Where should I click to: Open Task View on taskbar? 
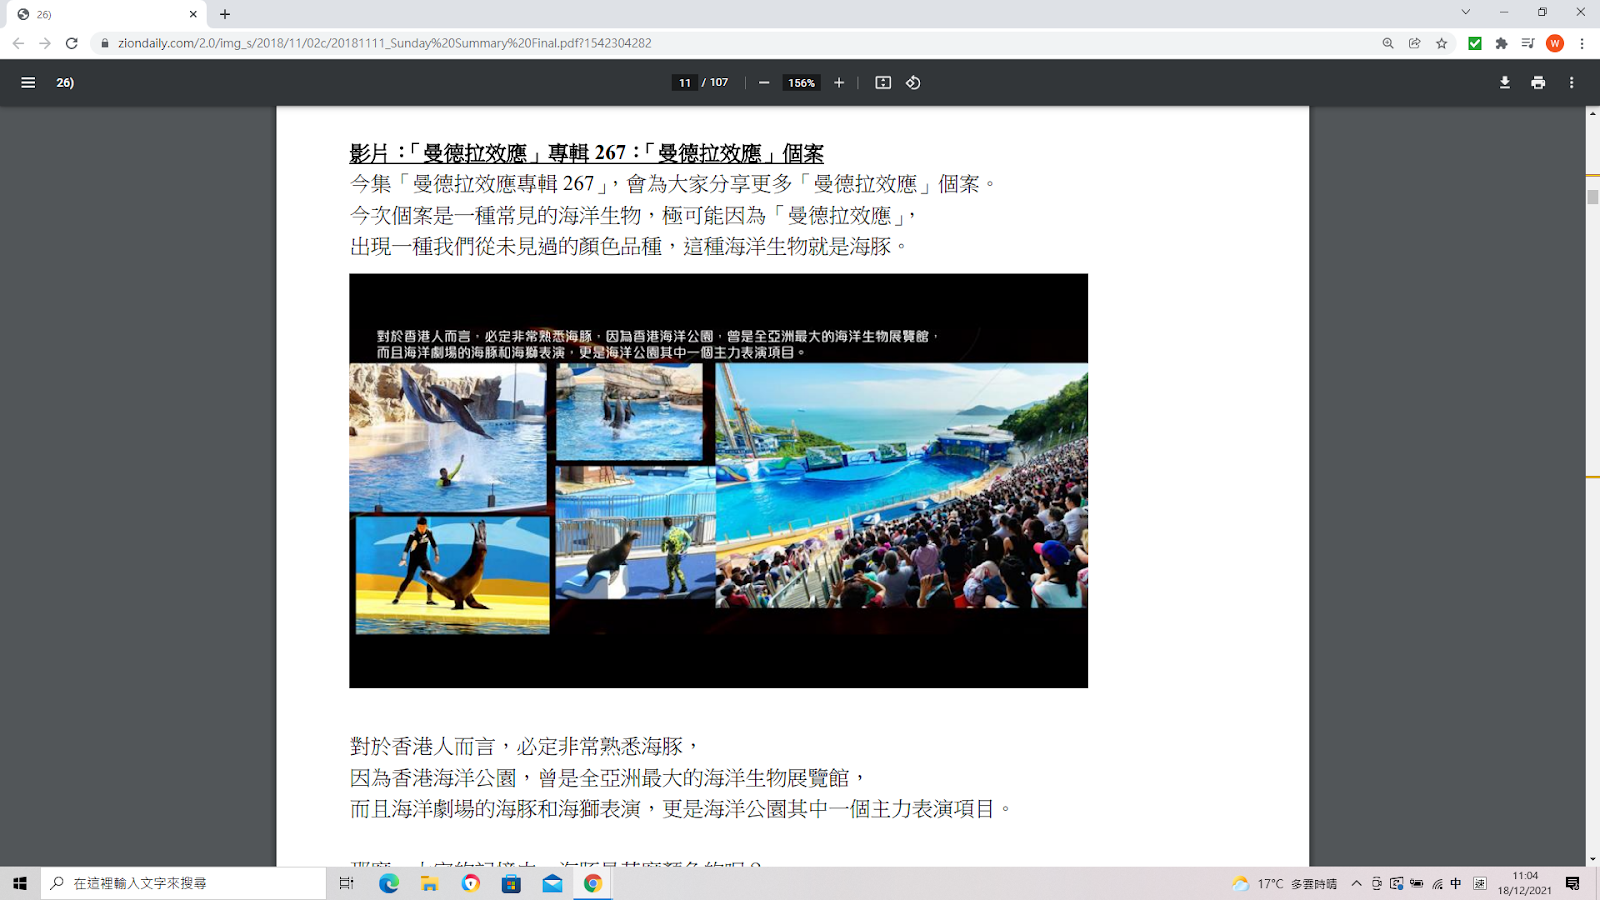[346, 883]
